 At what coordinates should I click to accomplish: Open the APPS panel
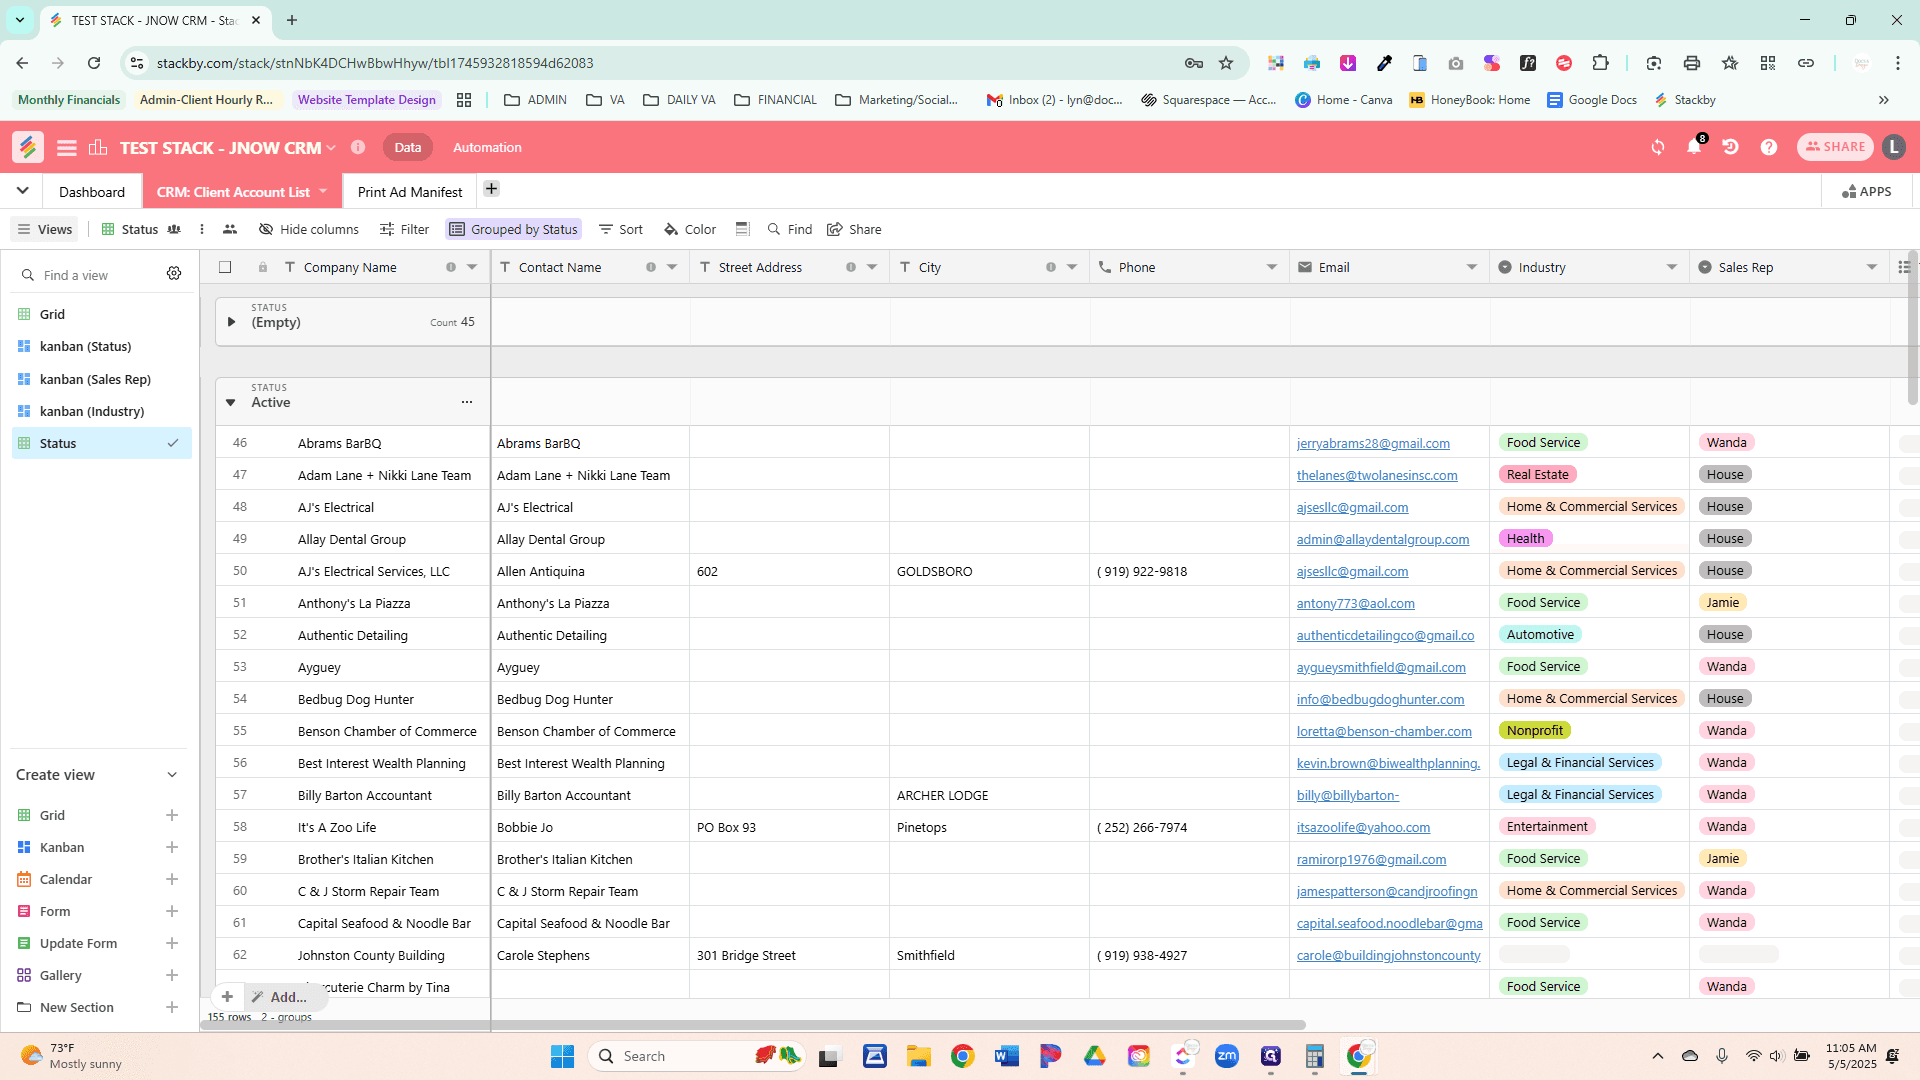(1867, 191)
